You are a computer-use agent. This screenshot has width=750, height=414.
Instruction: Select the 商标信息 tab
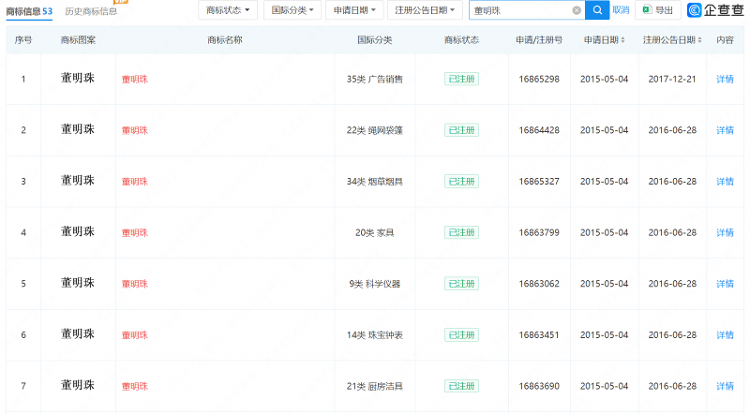pyautogui.click(x=29, y=11)
